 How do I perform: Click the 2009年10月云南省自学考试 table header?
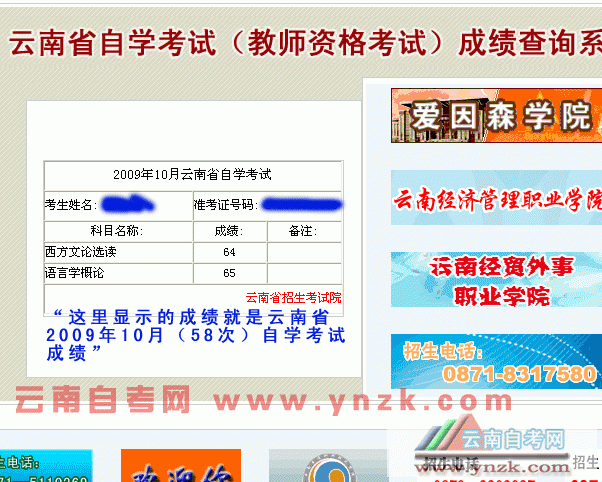pyautogui.click(x=192, y=174)
